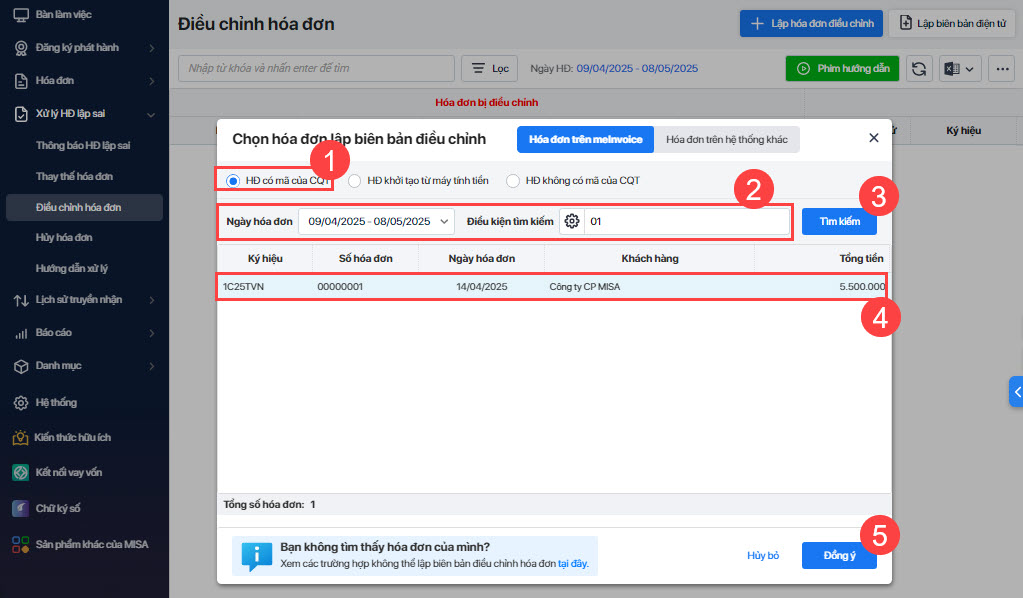Click Lập hóa đơn điều chỉnh button
1023x598 pixels.
tap(811, 23)
